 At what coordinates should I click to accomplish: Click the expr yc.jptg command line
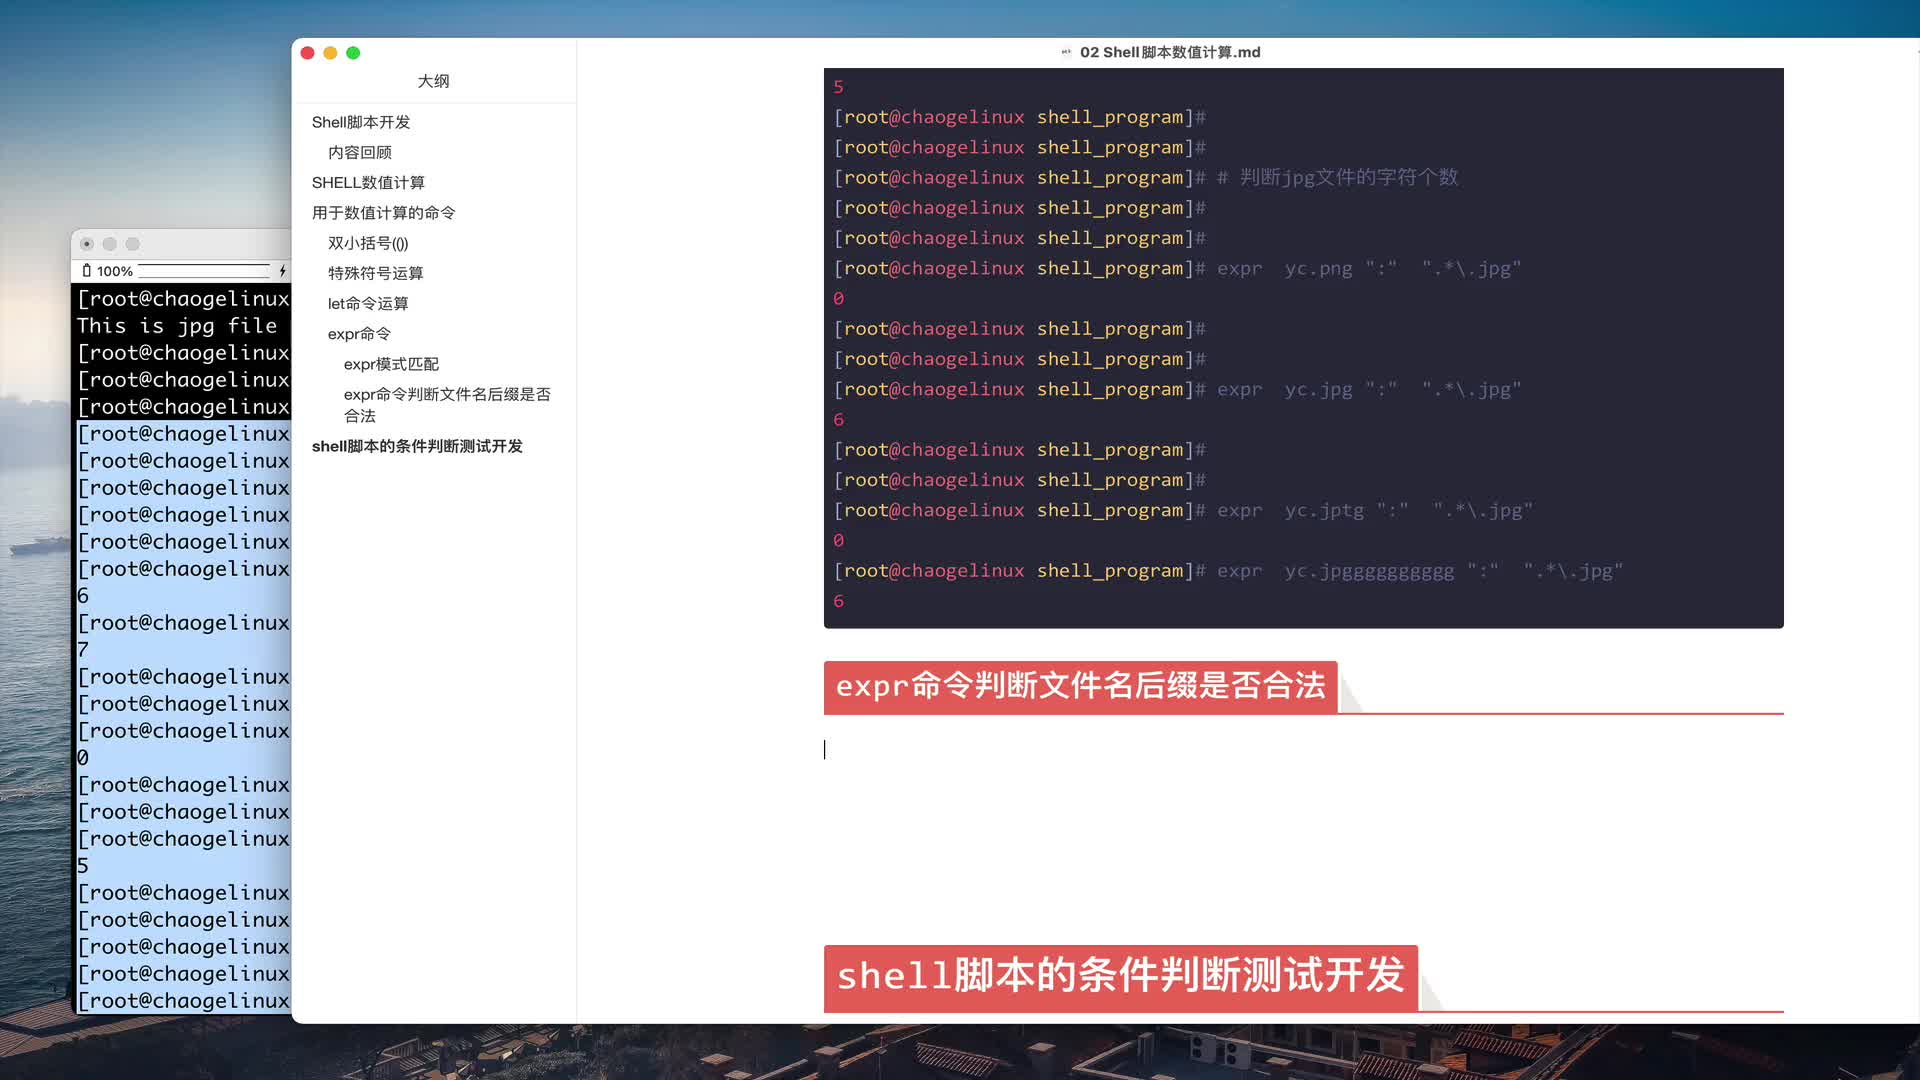tap(1184, 510)
